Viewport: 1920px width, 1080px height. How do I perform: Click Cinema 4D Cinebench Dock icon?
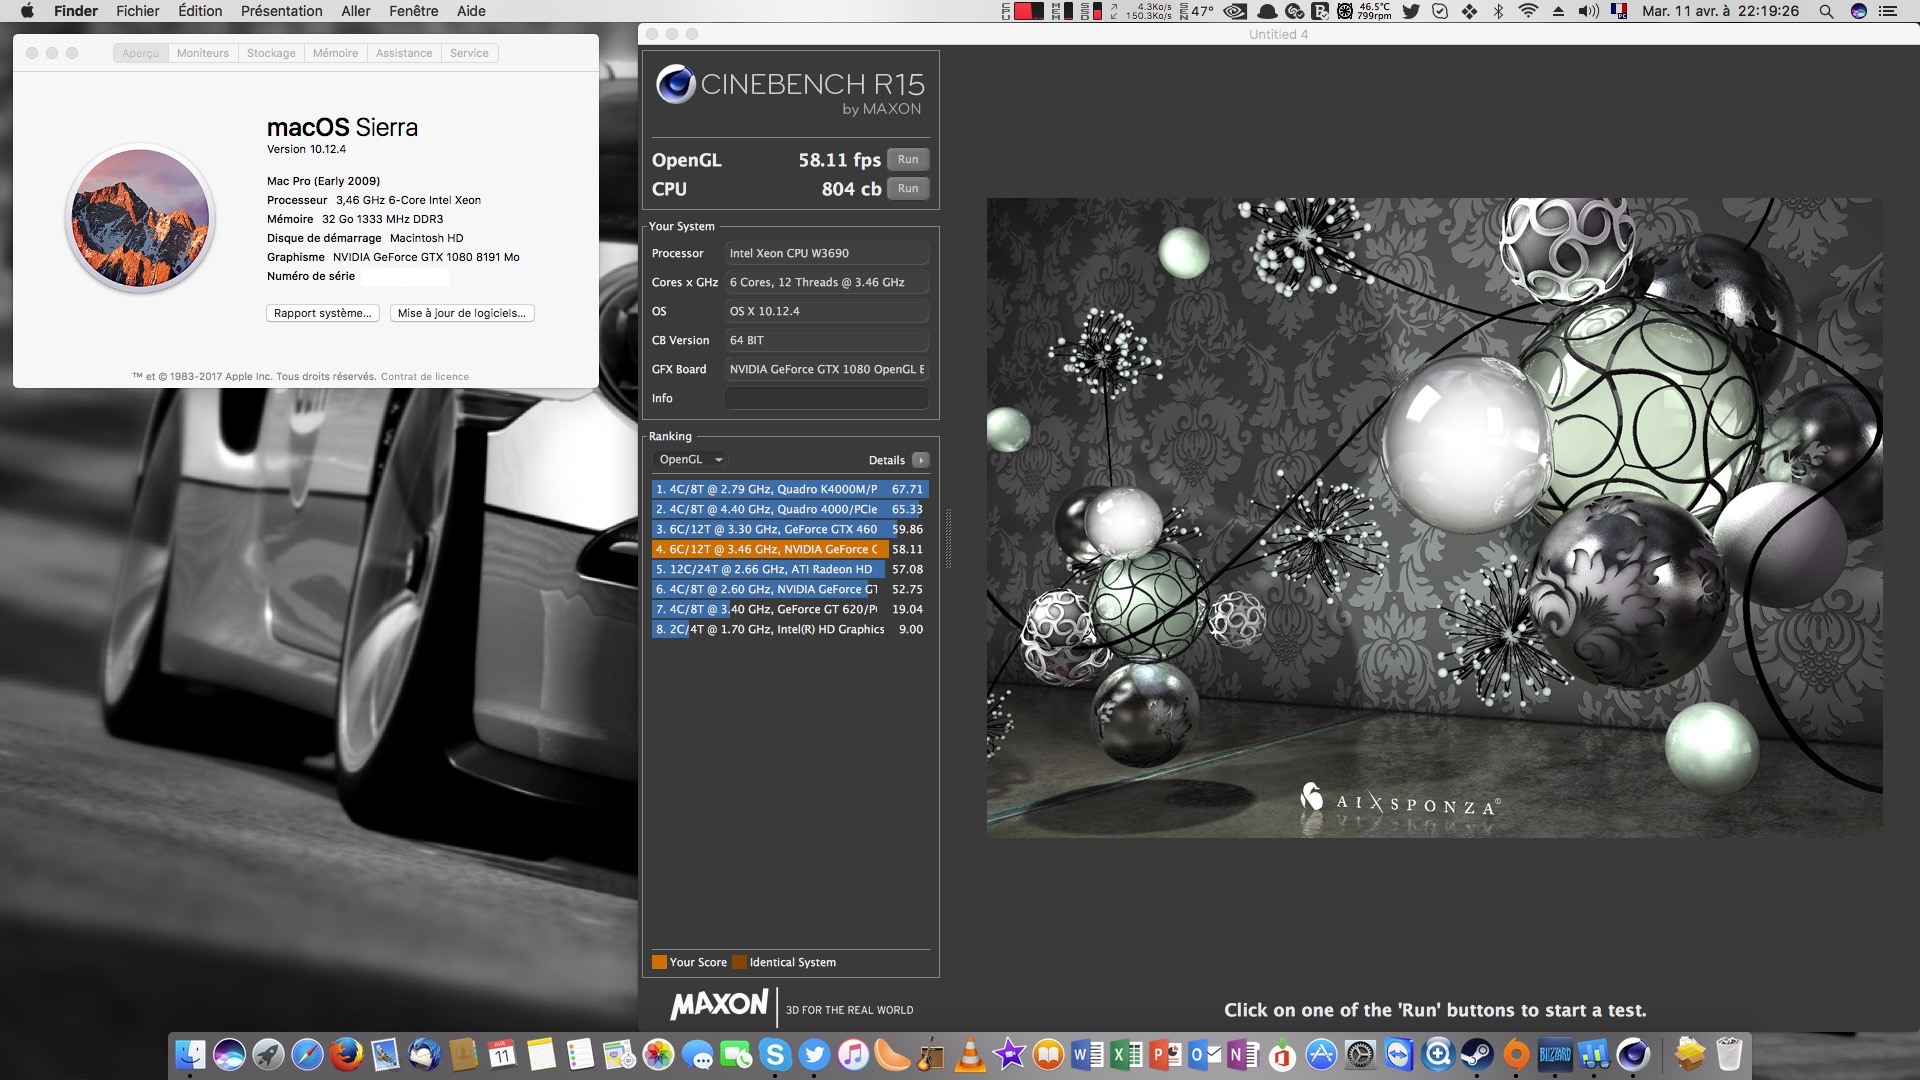(1633, 1054)
